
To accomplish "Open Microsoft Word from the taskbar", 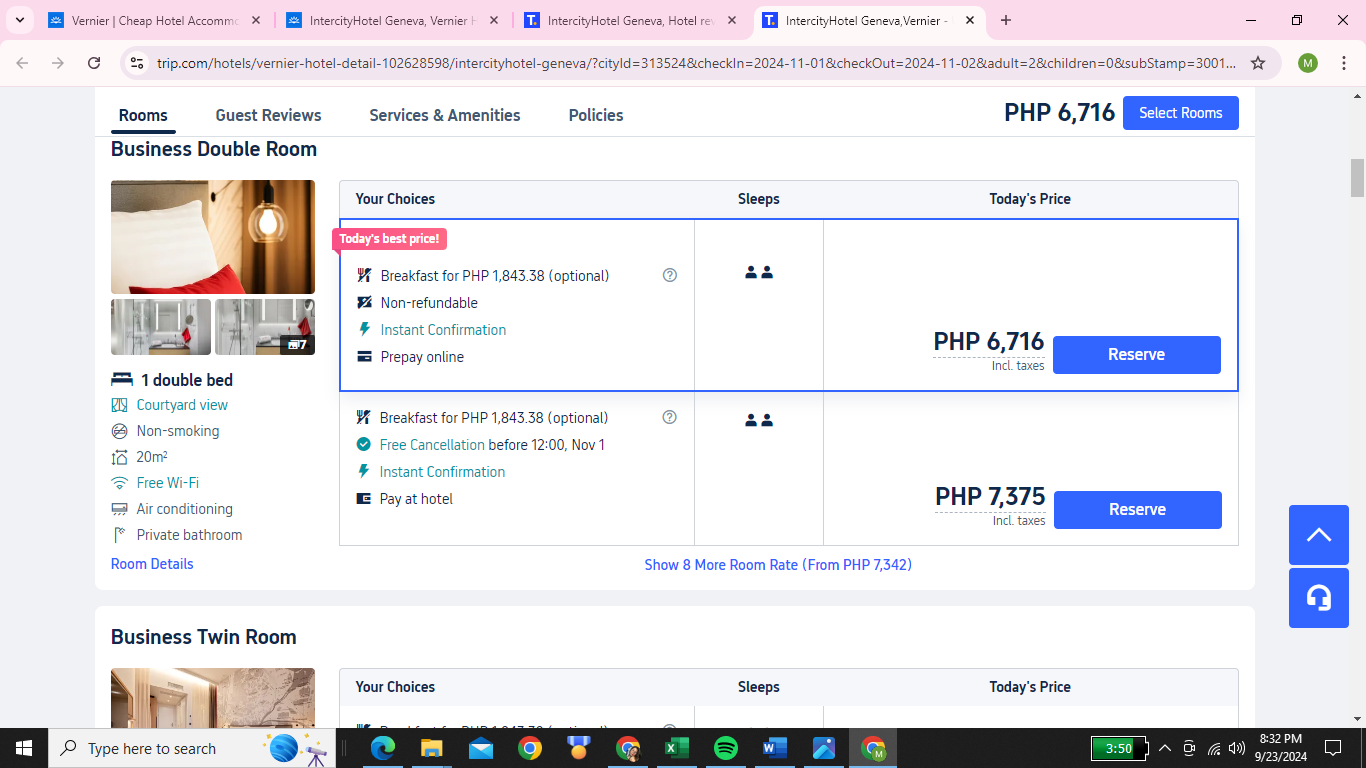I will pyautogui.click(x=775, y=748).
